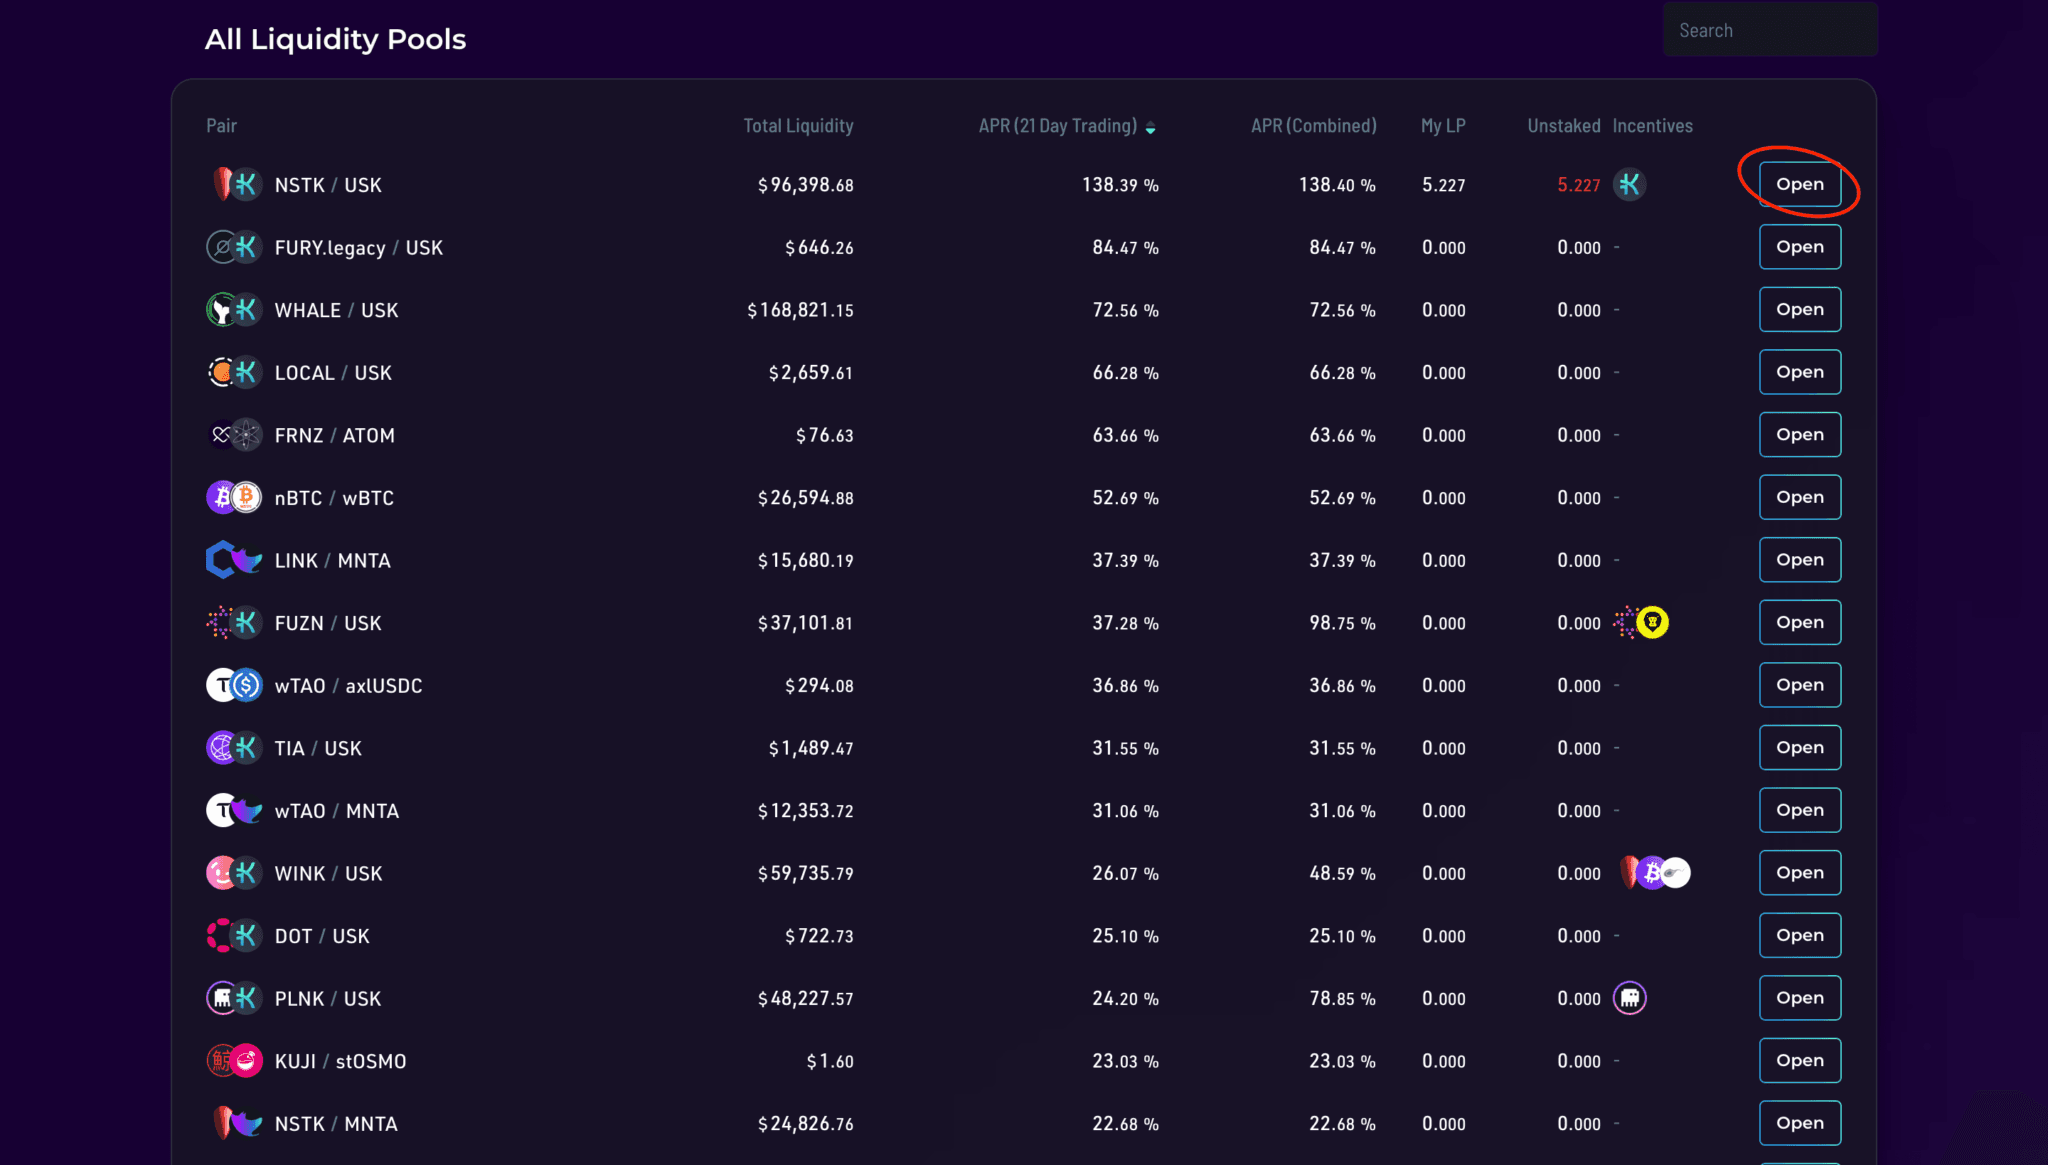Click the 78.85 % combined APR value

point(1342,998)
